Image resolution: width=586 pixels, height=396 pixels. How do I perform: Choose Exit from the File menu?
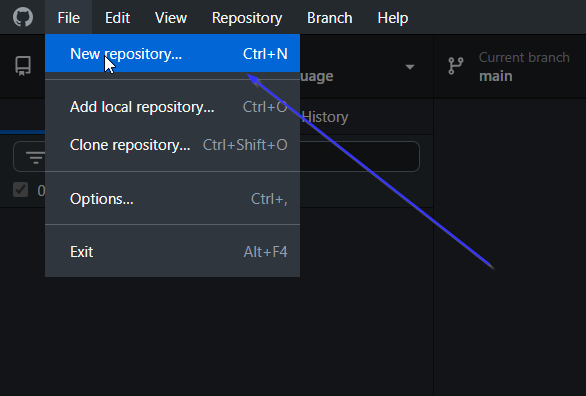coord(172,252)
